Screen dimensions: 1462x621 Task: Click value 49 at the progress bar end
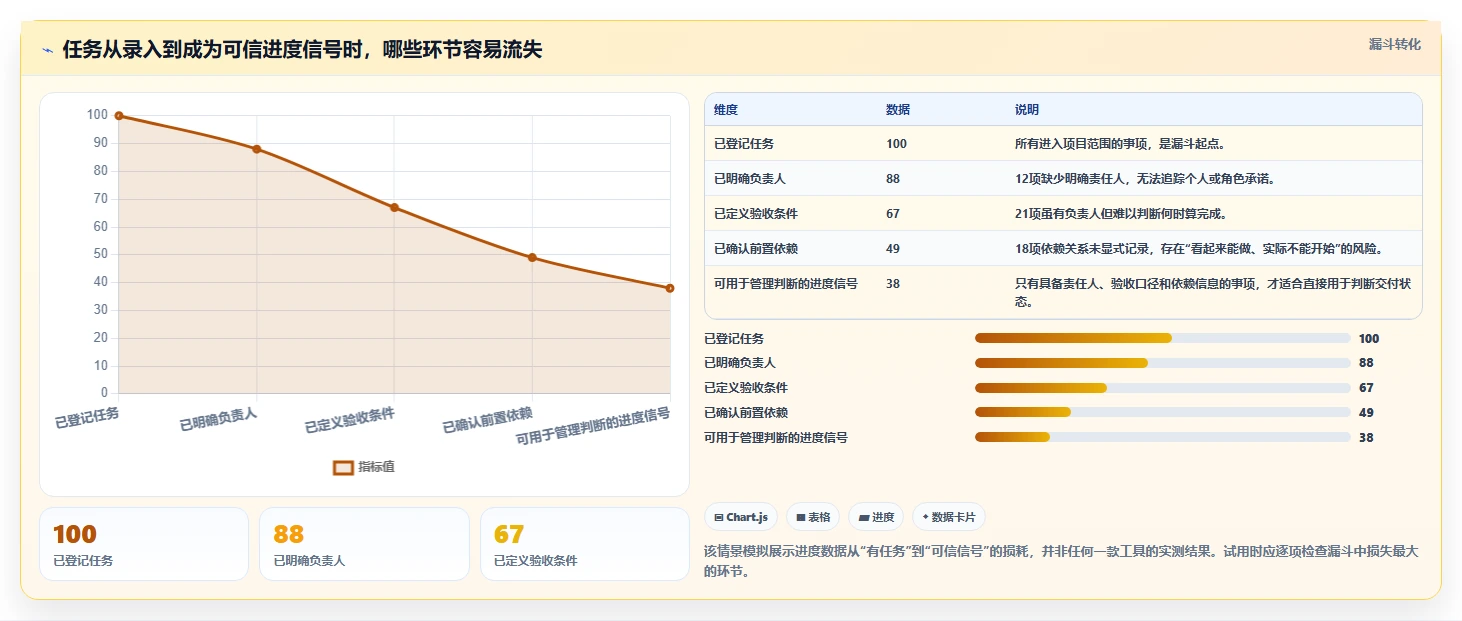point(1366,412)
